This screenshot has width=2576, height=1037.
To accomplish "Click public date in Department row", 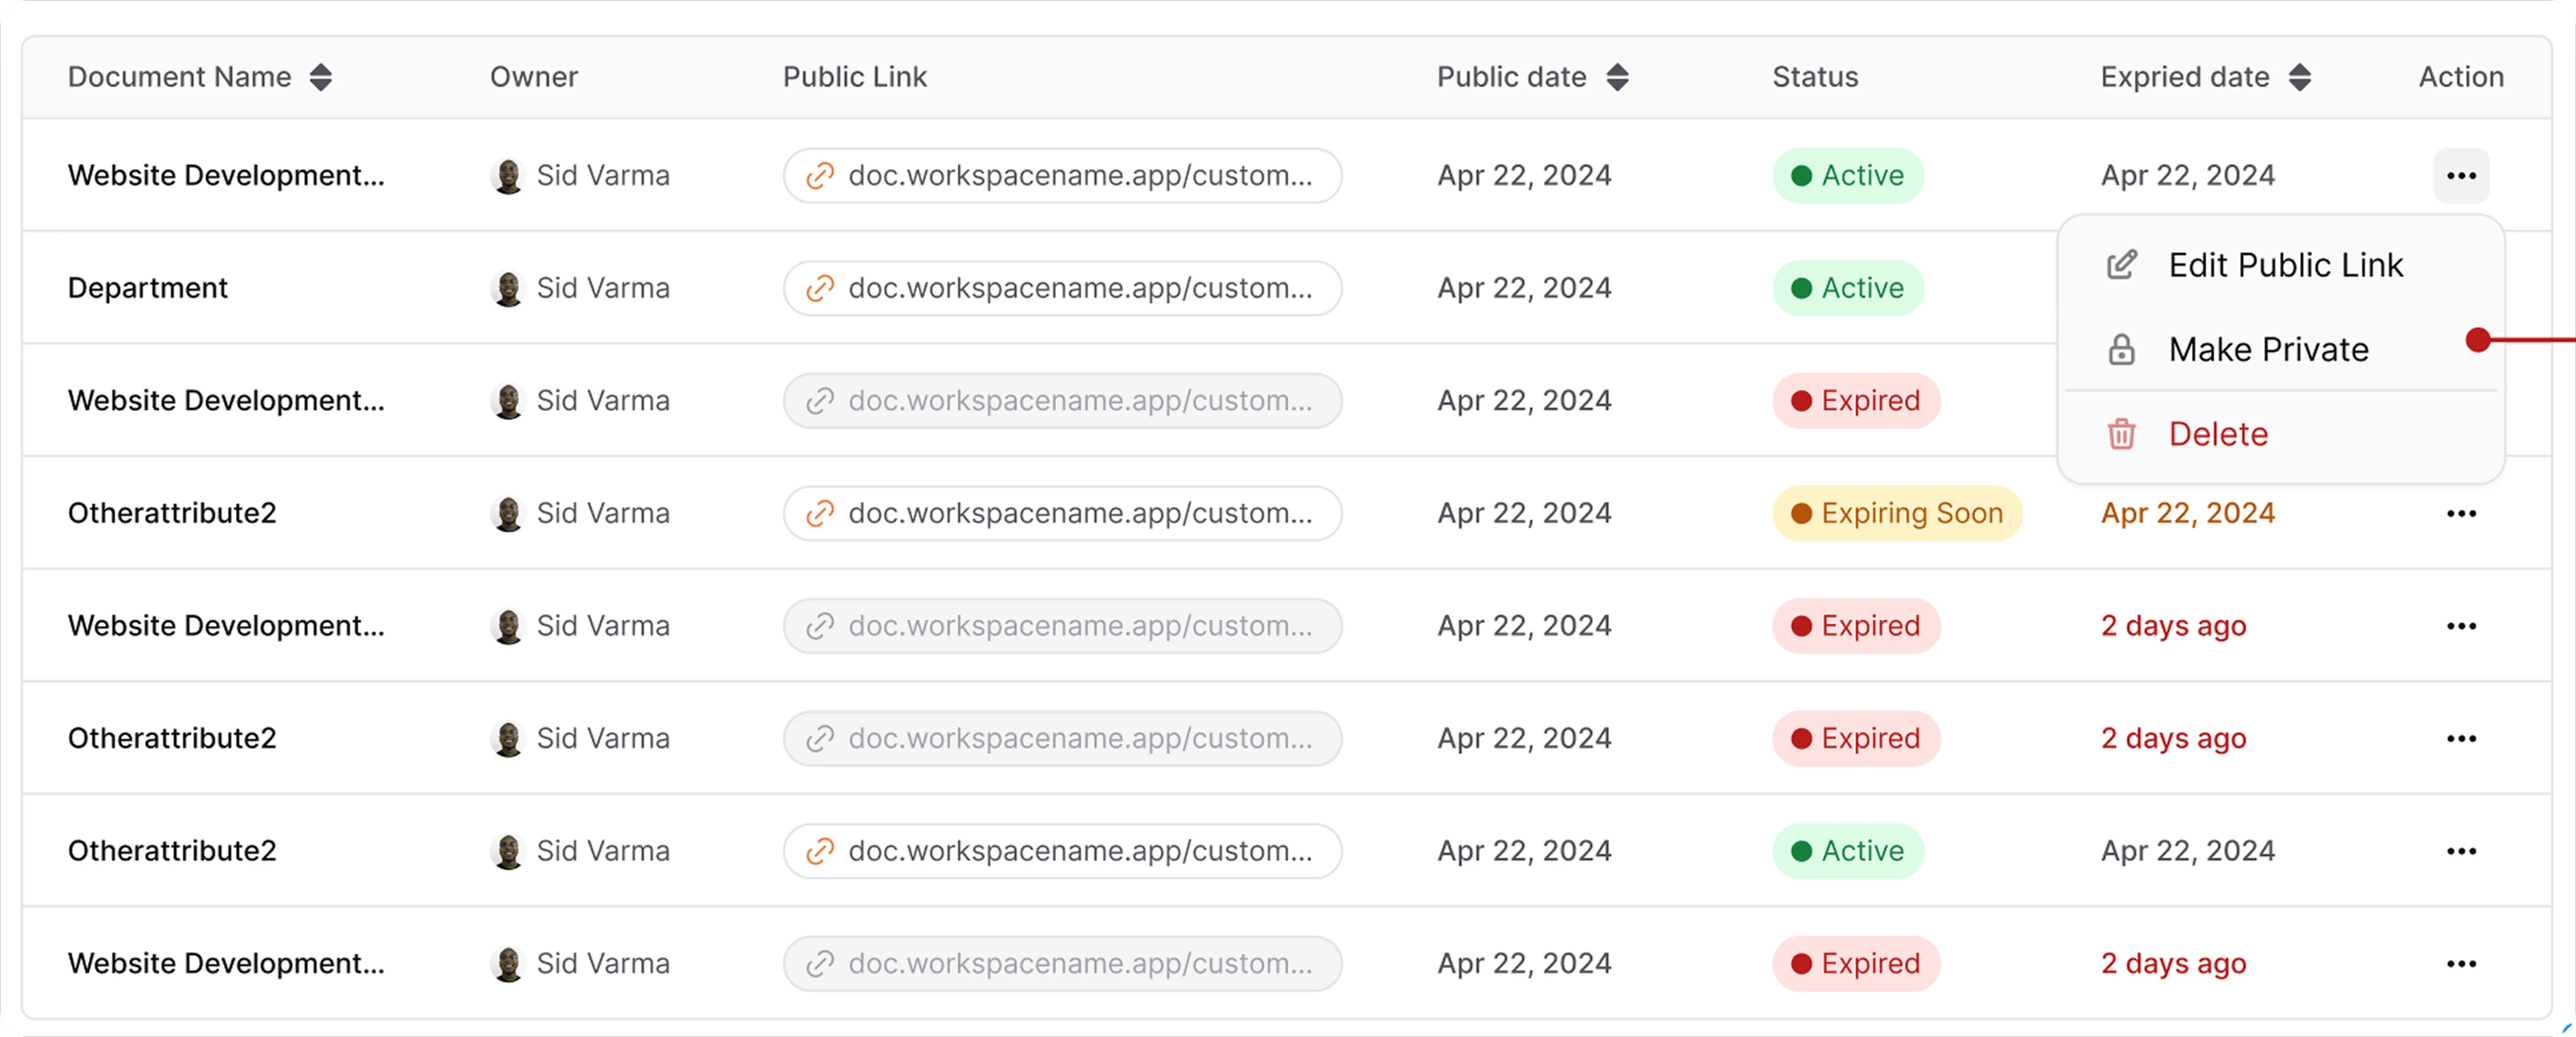I will (x=1524, y=288).
